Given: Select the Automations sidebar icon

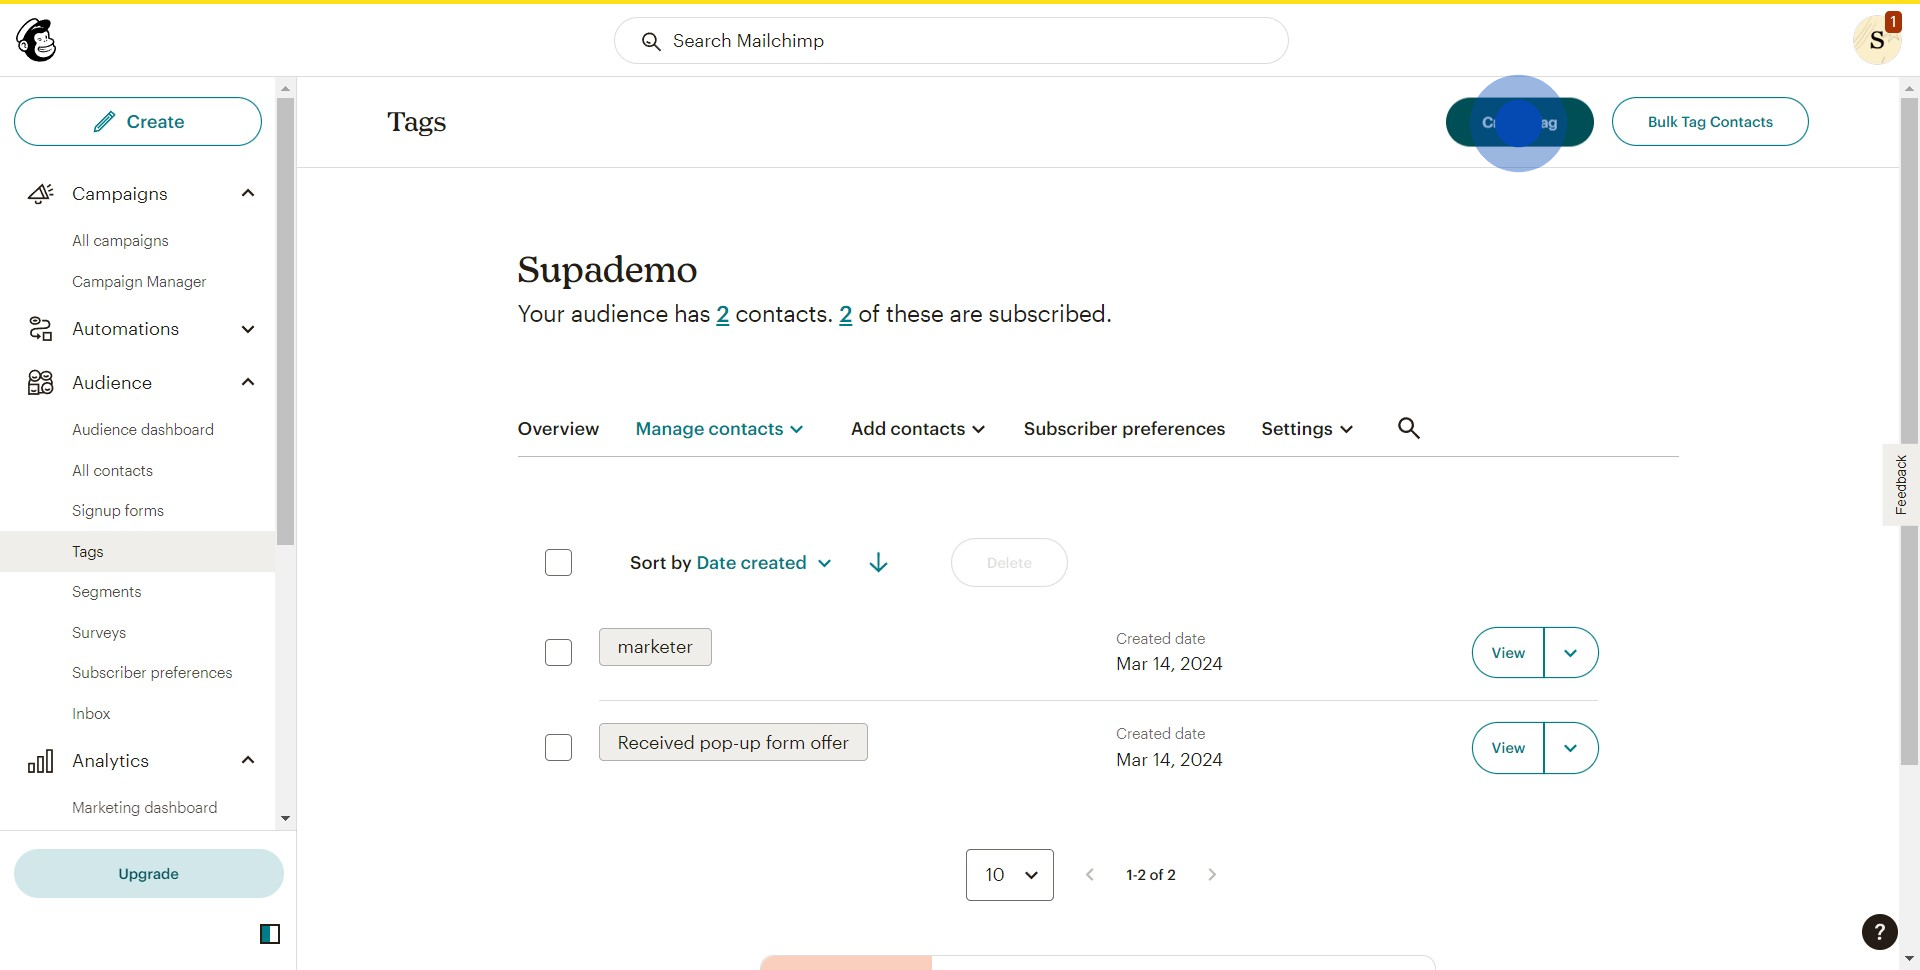Looking at the screenshot, I should pos(40,329).
